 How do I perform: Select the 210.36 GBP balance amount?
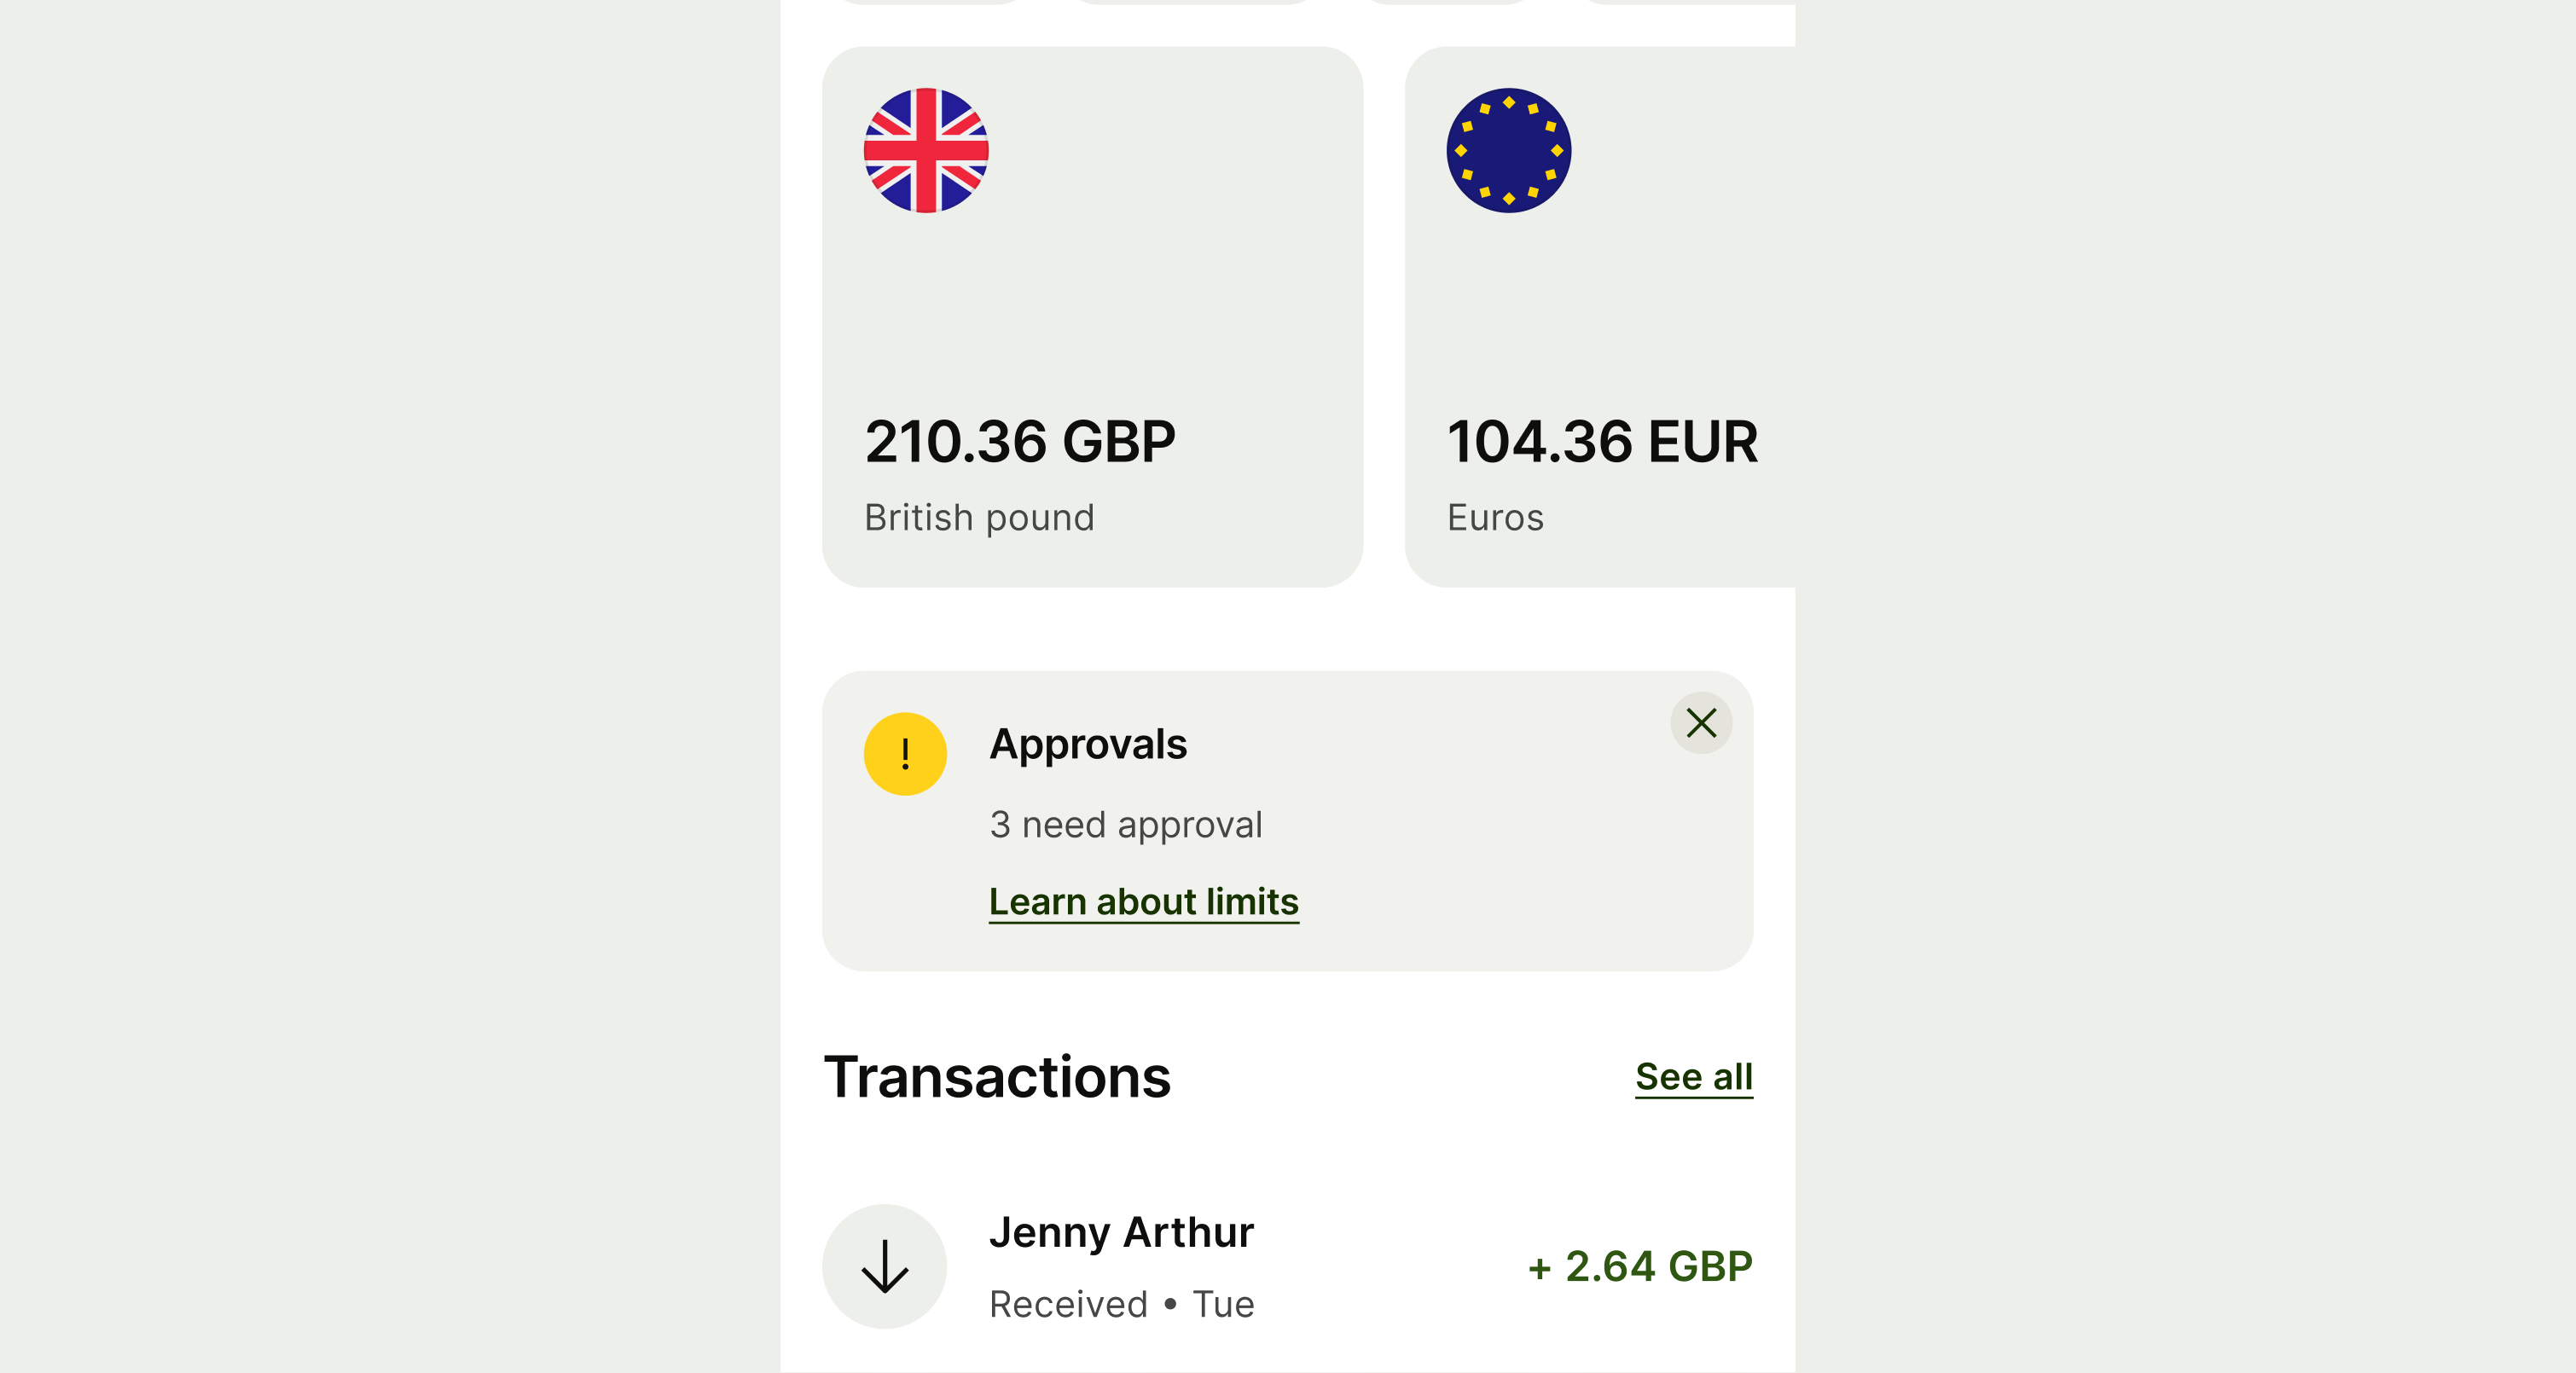click(x=1020, y=442)
